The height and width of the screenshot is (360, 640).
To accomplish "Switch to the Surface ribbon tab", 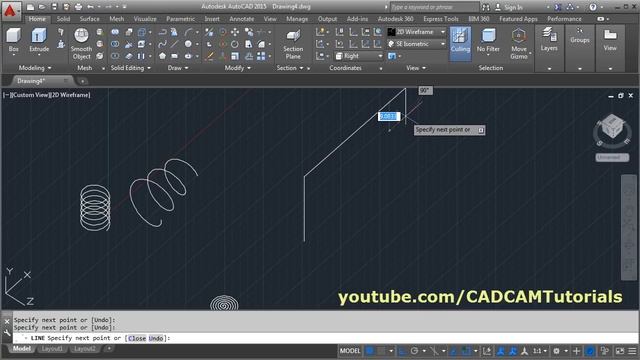I will click(89, 19).
